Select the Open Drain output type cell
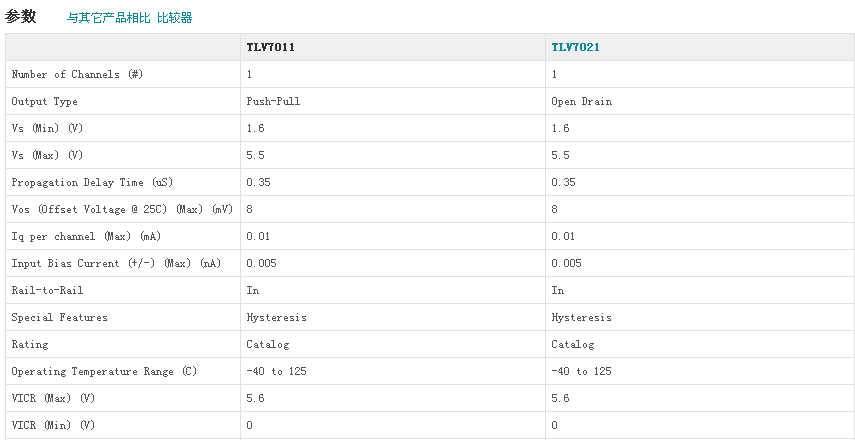The image size is (855, 440). pyautogui.click(x=581, y=101)
